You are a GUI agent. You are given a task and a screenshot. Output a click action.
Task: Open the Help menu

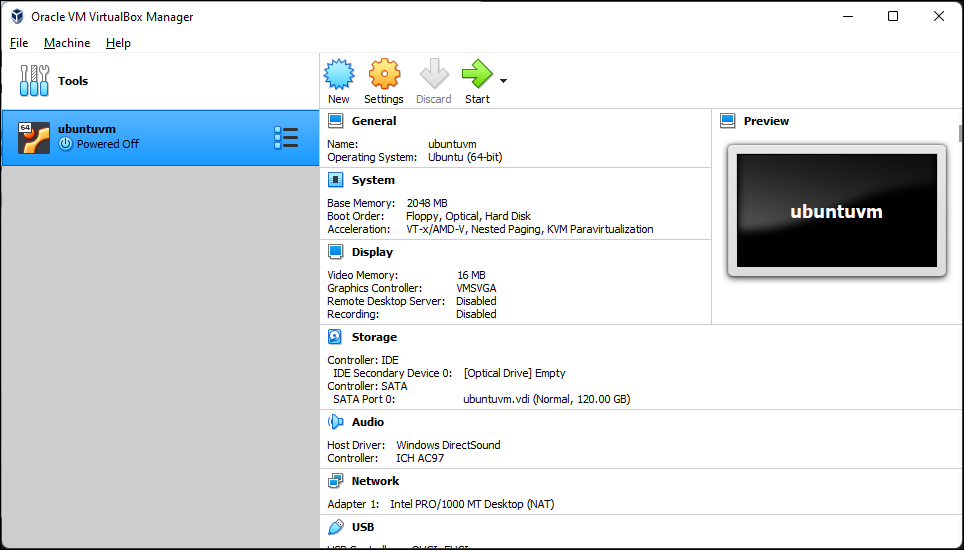click(118, 43)
